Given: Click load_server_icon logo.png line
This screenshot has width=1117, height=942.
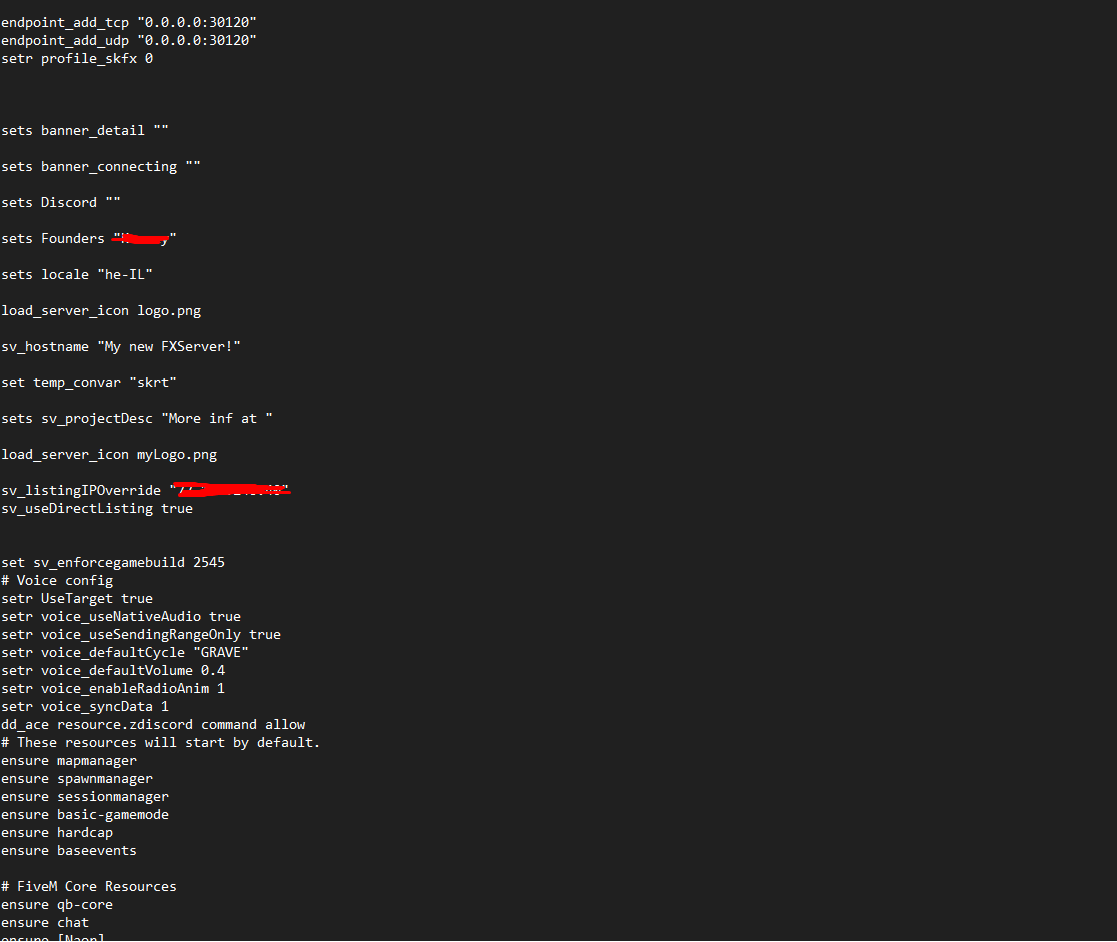Looking at the screenshot, I should pos(101,311).
